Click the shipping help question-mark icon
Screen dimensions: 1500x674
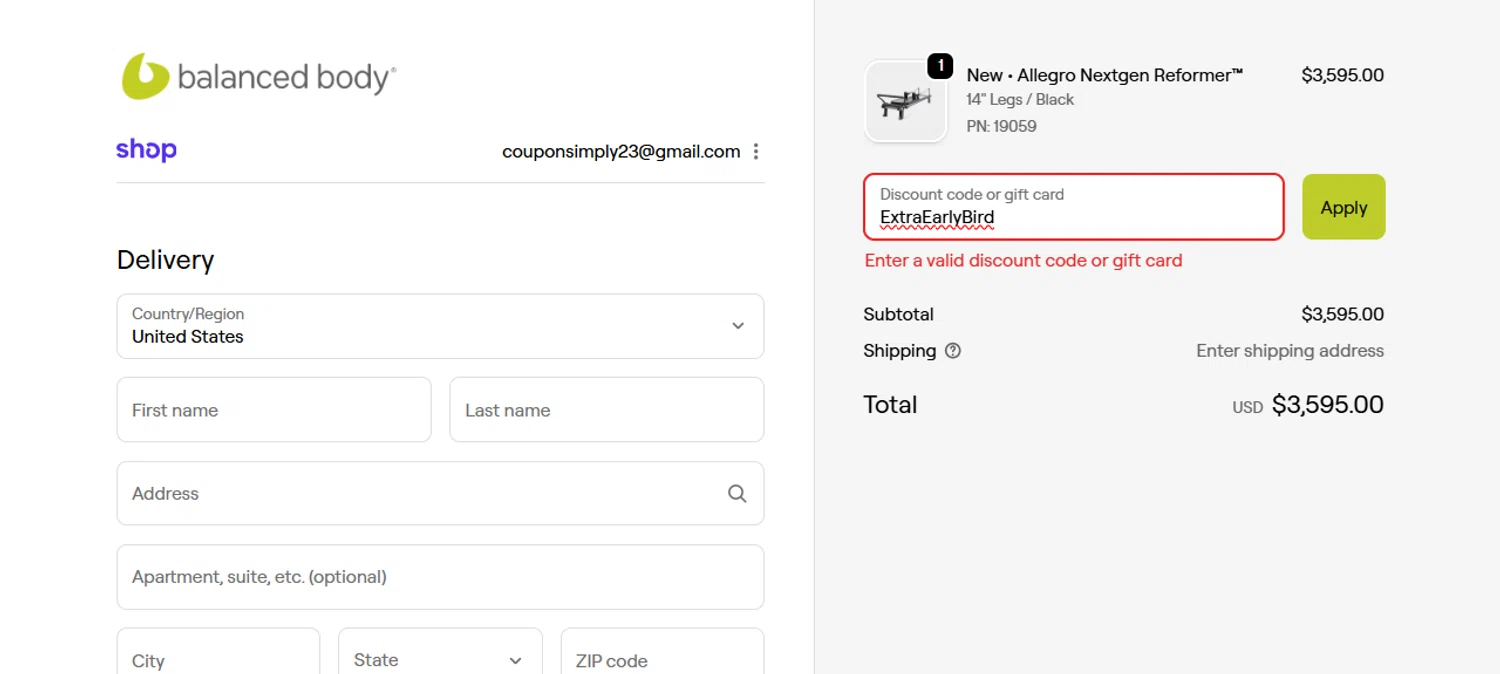tap(953, 351)
